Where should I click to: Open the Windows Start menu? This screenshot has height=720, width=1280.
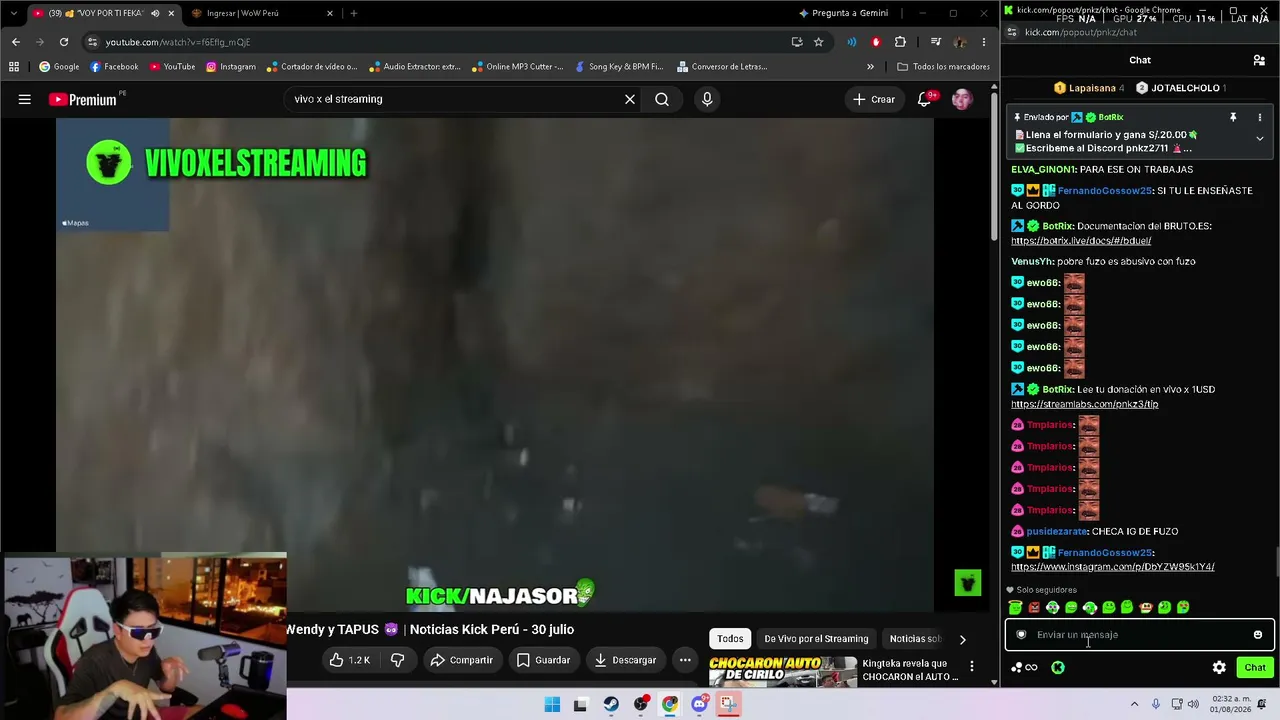click(552, 705)
